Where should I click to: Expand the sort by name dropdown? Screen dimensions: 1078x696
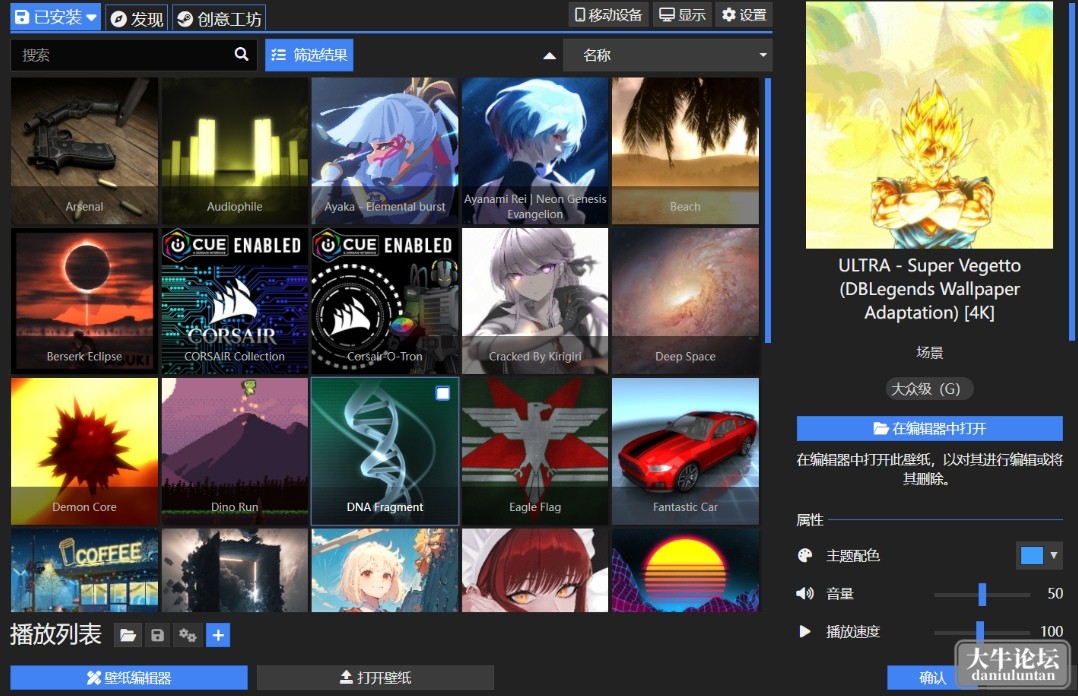(668, 55)
